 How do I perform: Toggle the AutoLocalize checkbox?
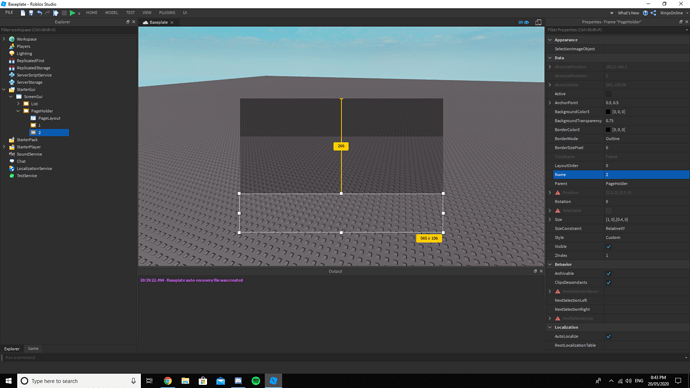pyautogui.click(x=609, y=337)
